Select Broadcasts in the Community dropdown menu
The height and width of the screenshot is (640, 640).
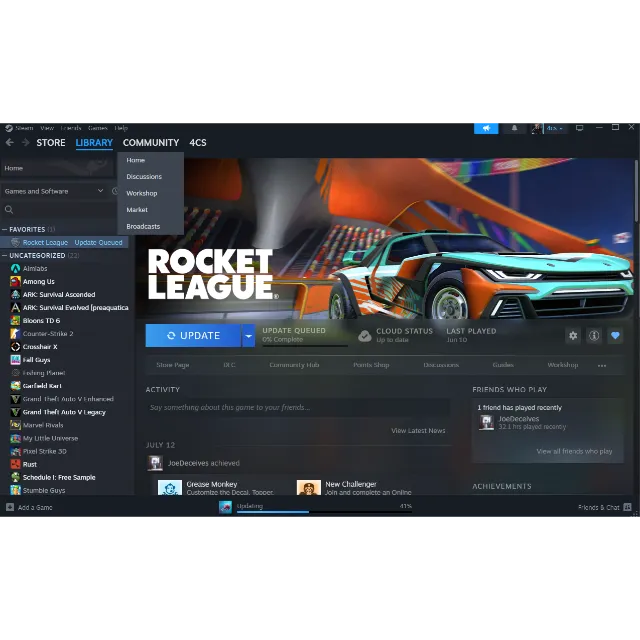pos(143,227)
